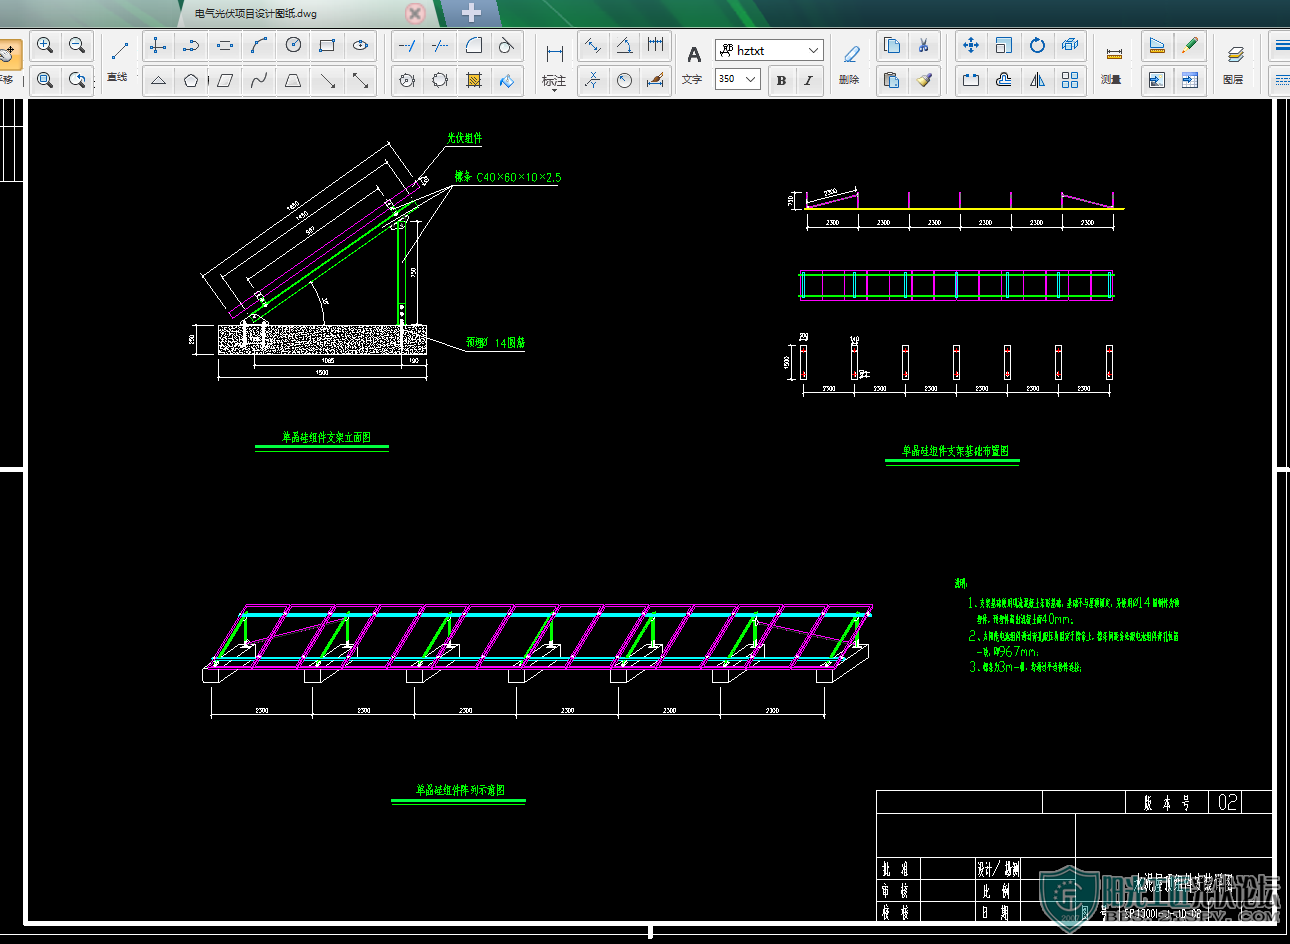Image resolution: width=1290 pixels, height=944 pixels.
Task: Click the delete (删除) eraser tool
Action: click(x=850, y=62)
